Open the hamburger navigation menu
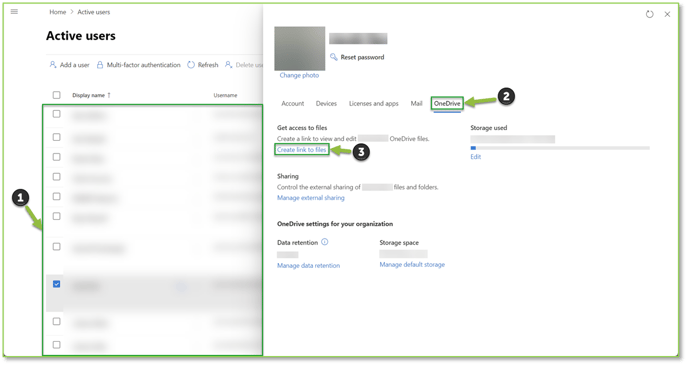 point(14,11)
